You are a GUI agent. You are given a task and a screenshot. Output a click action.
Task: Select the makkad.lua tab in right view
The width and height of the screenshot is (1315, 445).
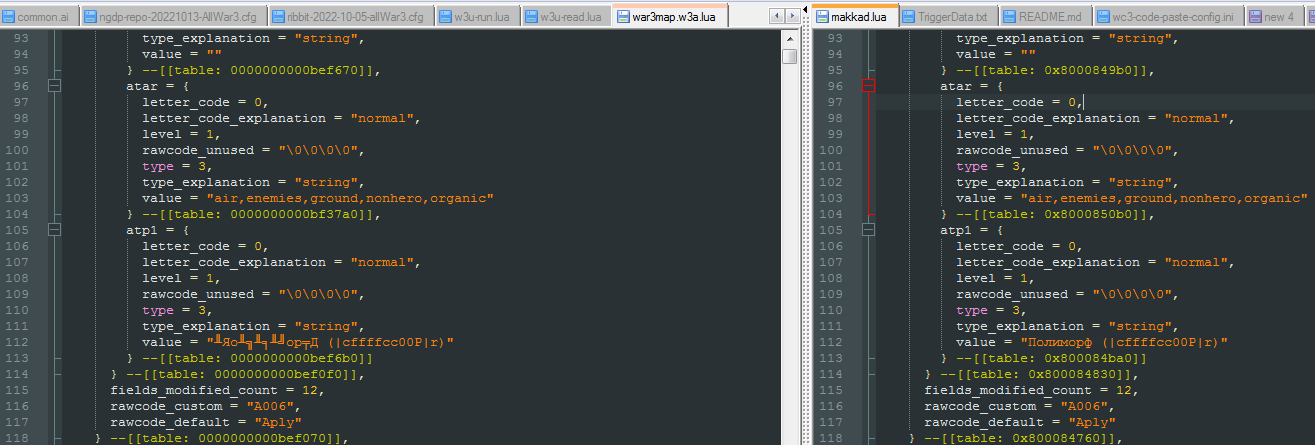pos(853,16)
